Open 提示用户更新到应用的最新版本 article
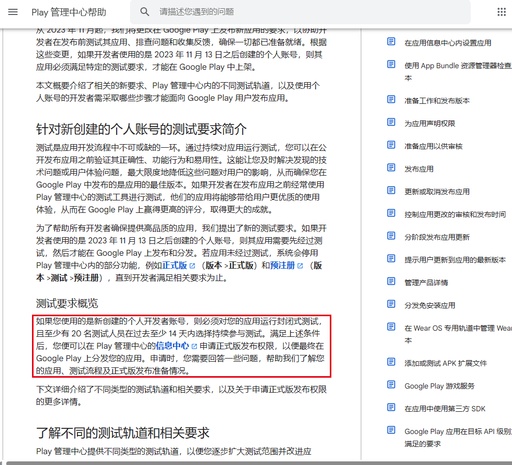 click(x=455, y=260)
